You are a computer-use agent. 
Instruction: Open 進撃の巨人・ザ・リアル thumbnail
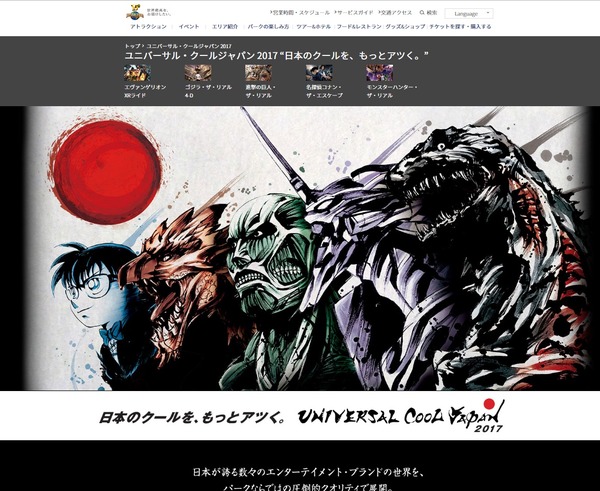coord(258,73)
